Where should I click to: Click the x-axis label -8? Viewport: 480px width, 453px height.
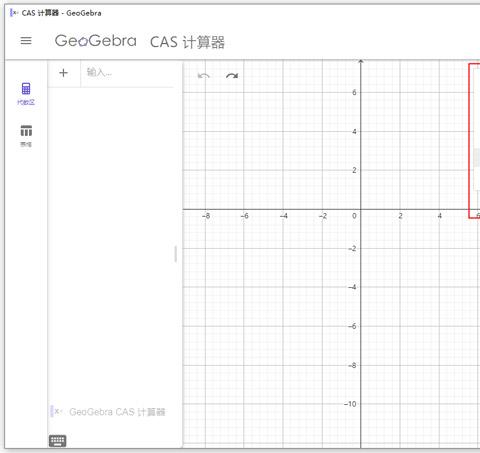pyautogui.click(x=206, y=216)
